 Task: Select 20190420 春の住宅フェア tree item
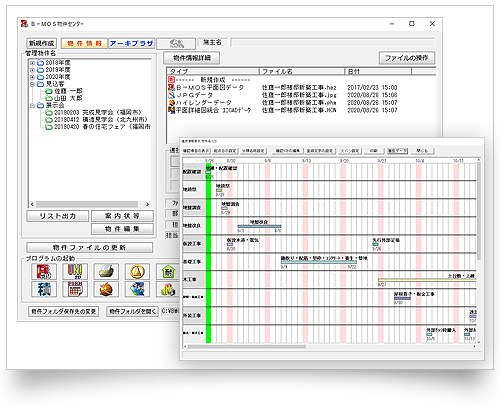102,127
